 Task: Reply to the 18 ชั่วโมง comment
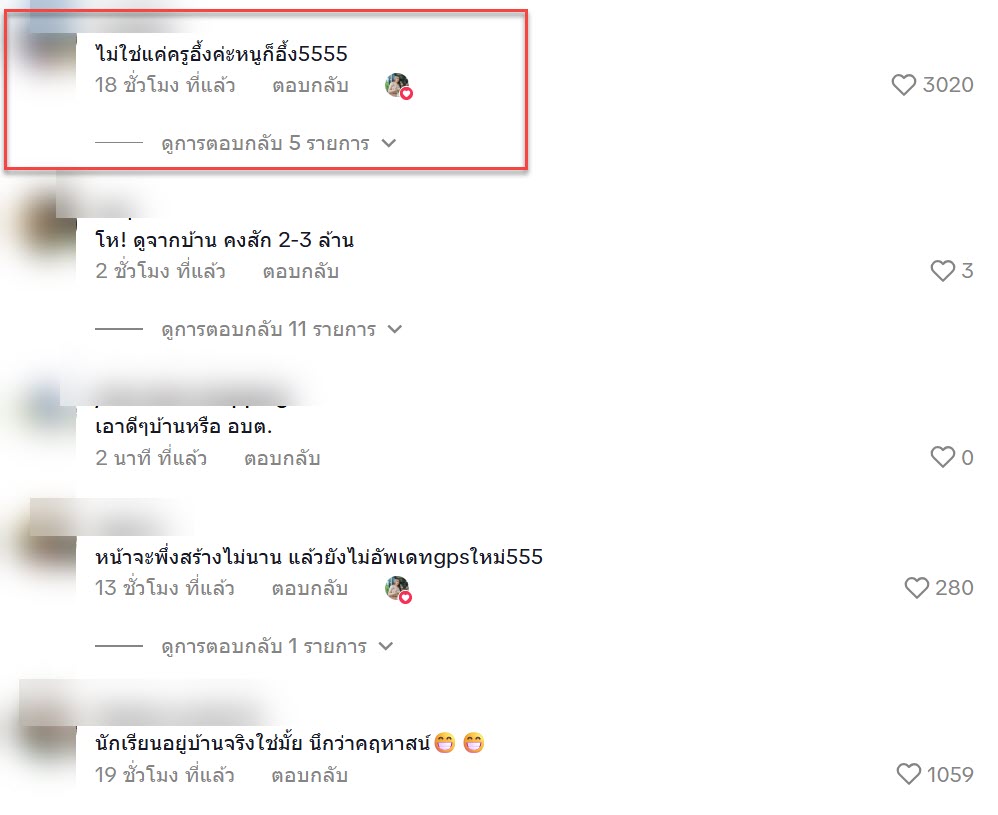pyautogui.click(x=311, y=85)
